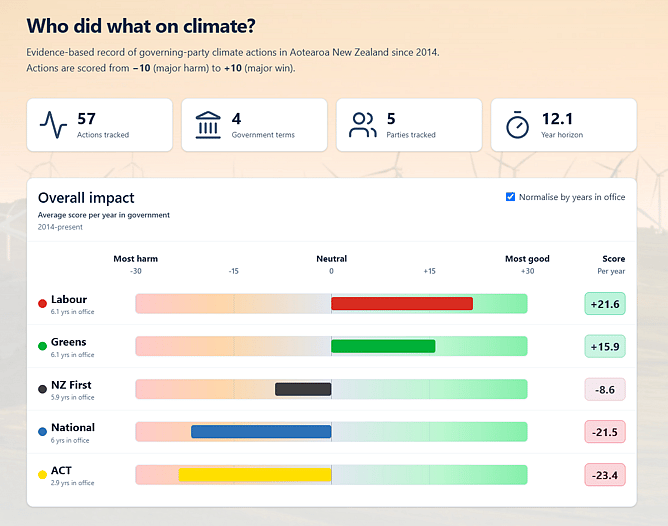
Task: Select the National row name
Action: [73, 427]
